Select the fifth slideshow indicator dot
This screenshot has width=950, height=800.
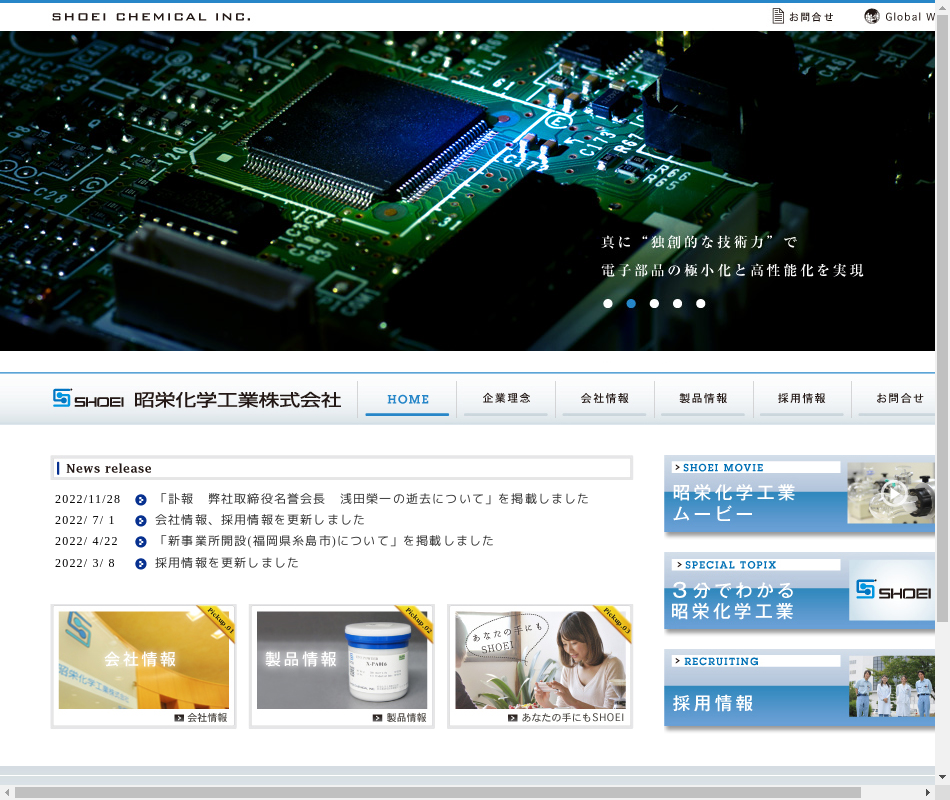(701, 303)
